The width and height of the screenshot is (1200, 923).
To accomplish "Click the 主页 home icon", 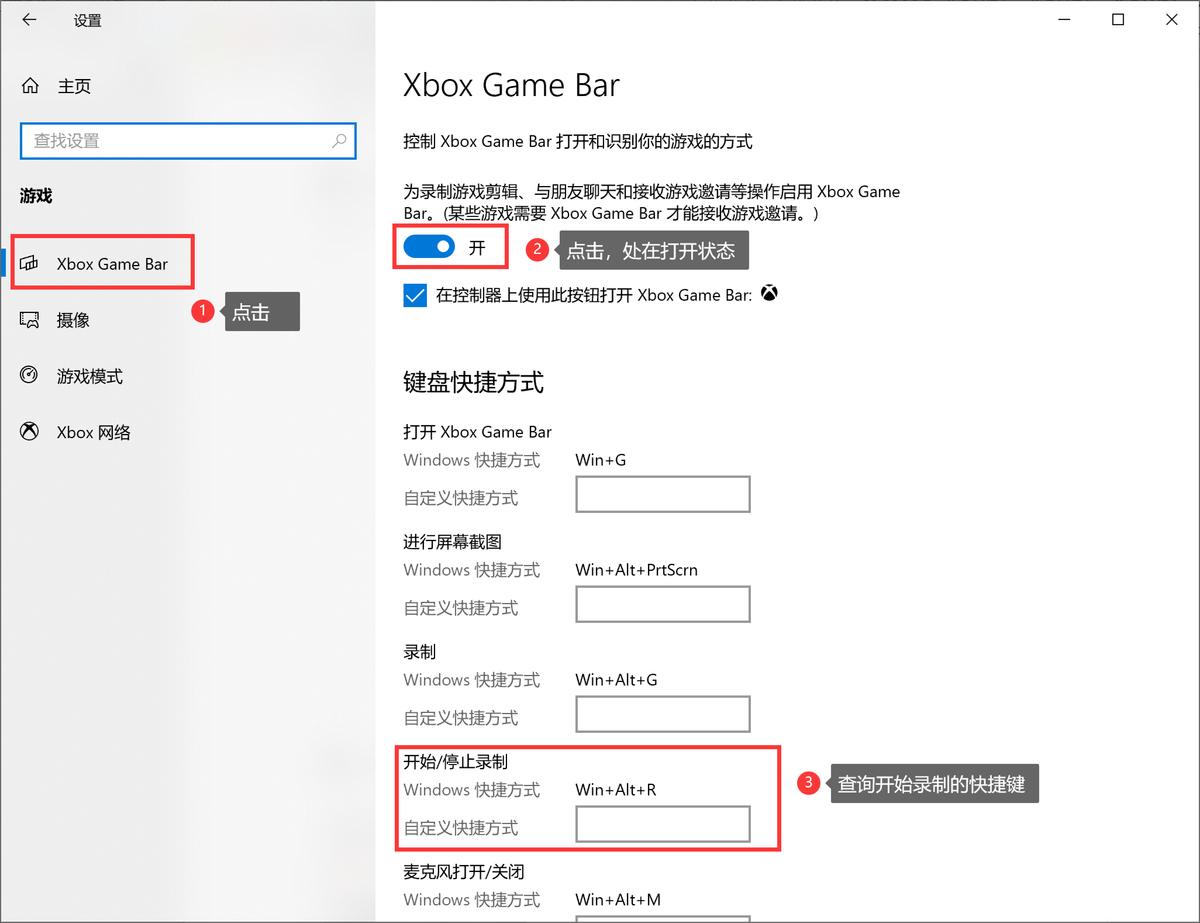I will (x=30, y=85).
